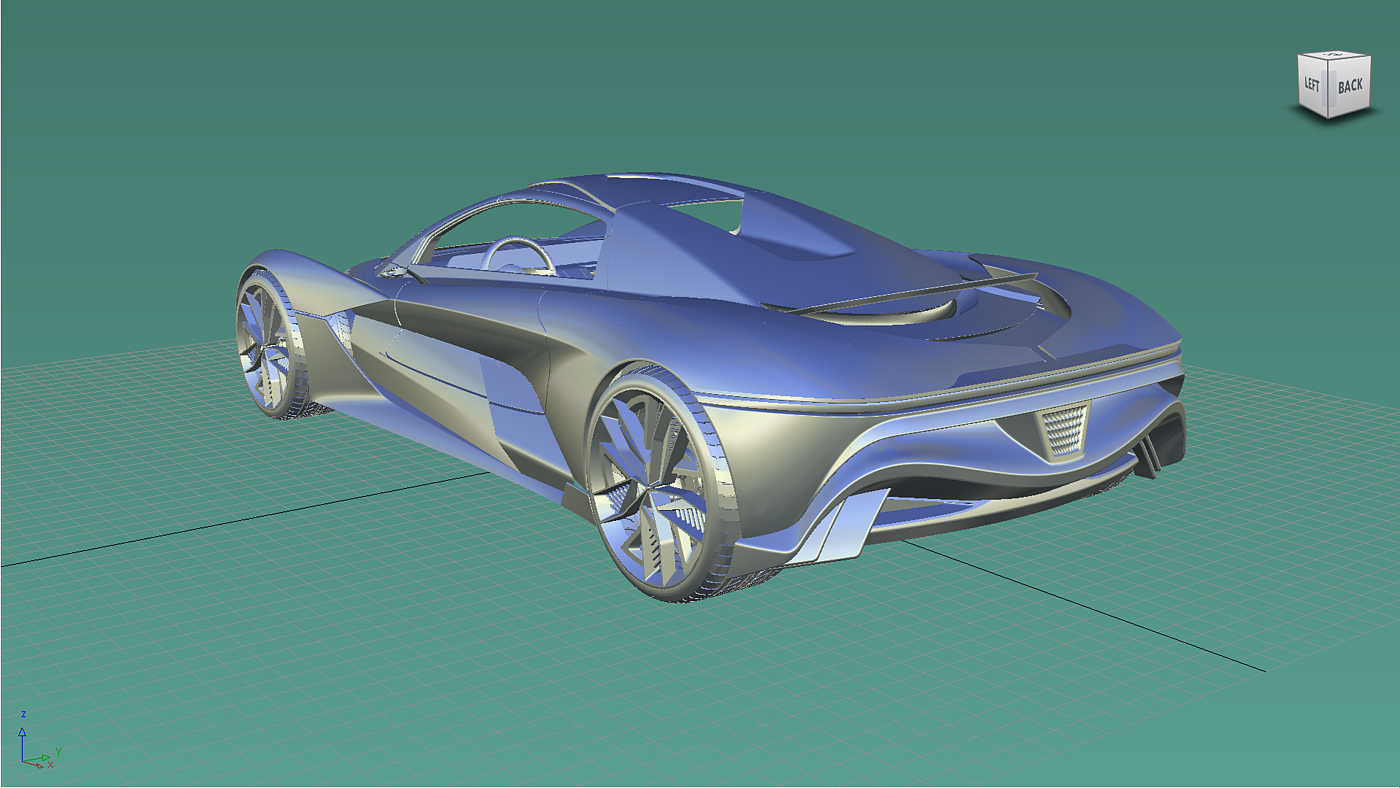Select the steering wheel inside the car

(x=517, y=256)
